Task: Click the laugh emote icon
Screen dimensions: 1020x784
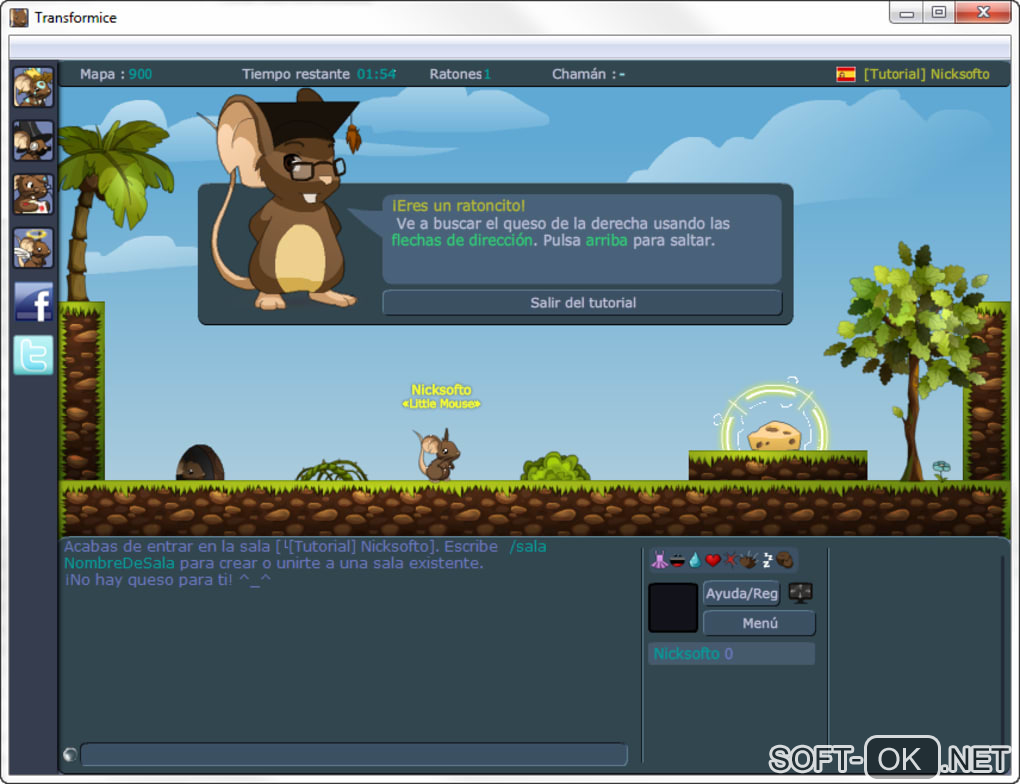Action: (x=677, y=560)
